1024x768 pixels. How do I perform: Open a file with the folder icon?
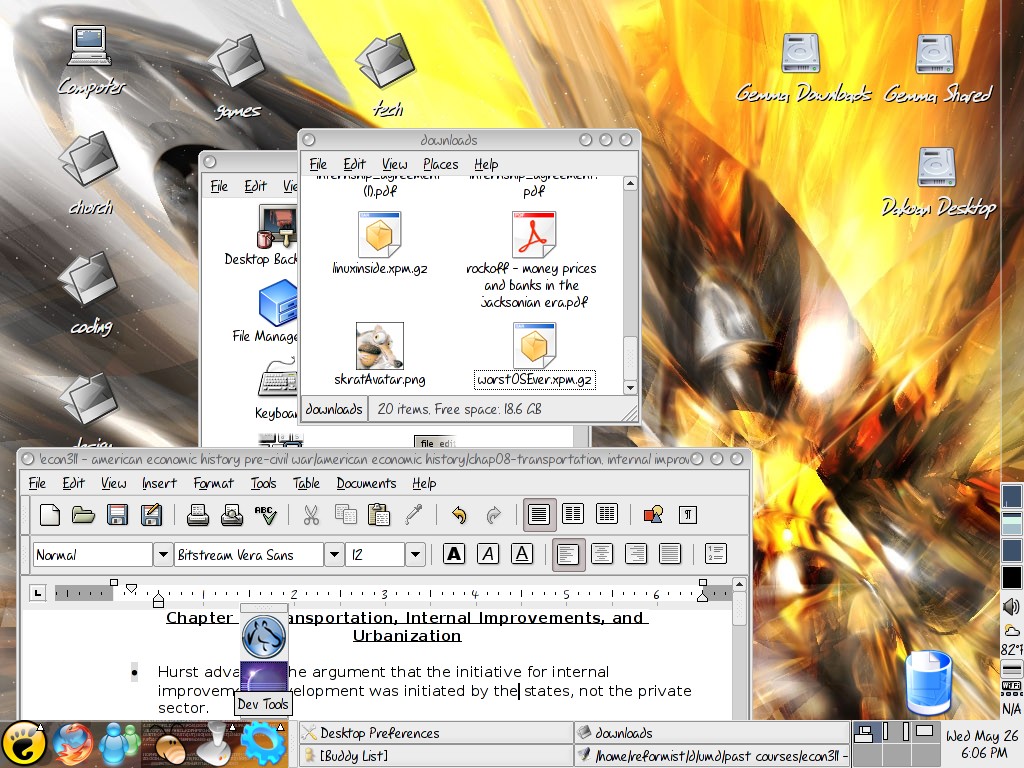click(x=84, y=515)
